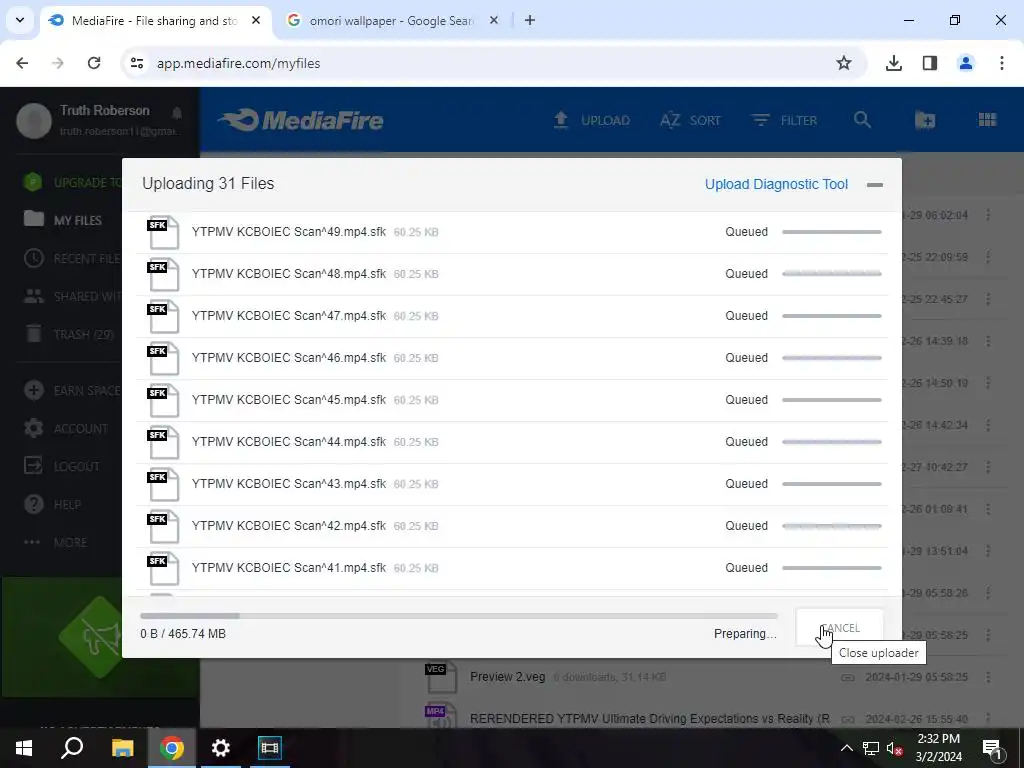Select LOGOUT in the sidebar

63,466
